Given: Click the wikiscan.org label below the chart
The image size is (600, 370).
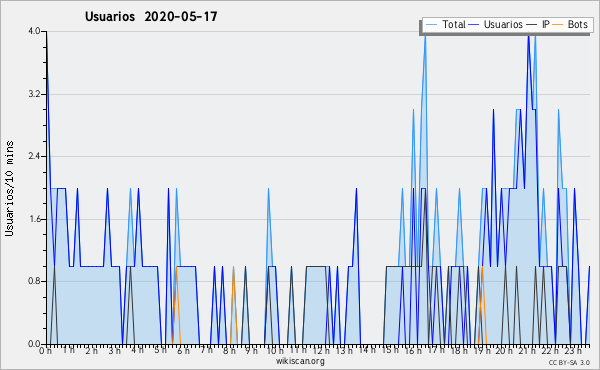Looking at the screenshot, I should [x=300, y=361].
